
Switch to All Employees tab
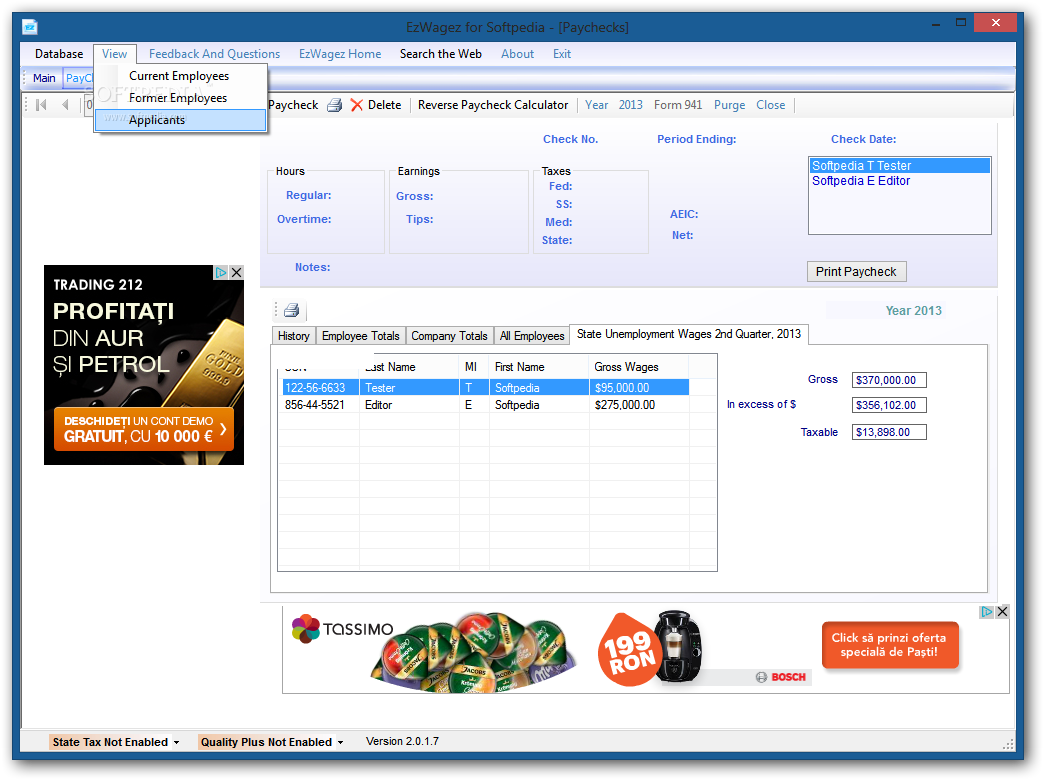point(531,336)
